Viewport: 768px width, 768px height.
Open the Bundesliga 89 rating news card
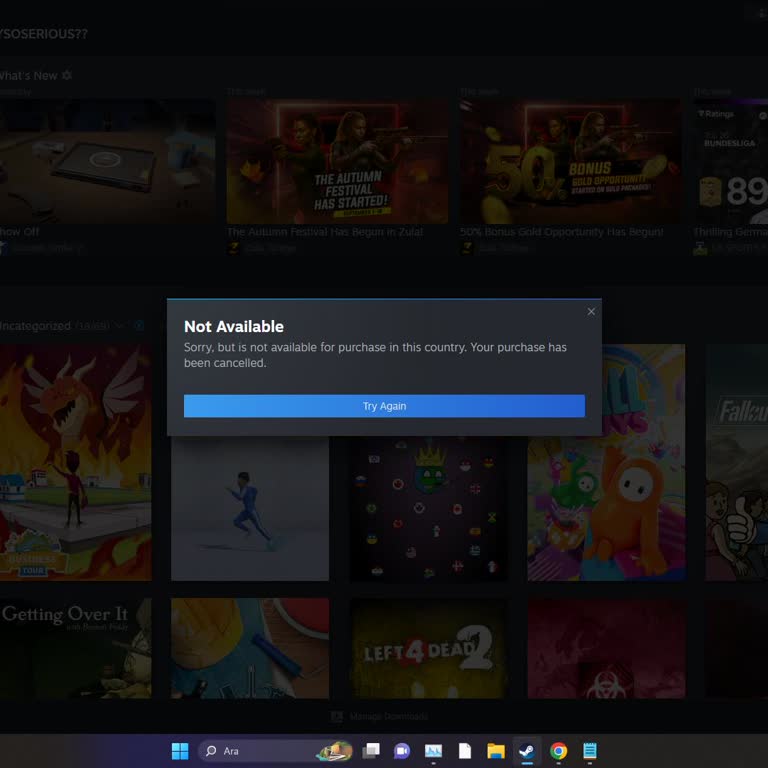click(730, 162)
